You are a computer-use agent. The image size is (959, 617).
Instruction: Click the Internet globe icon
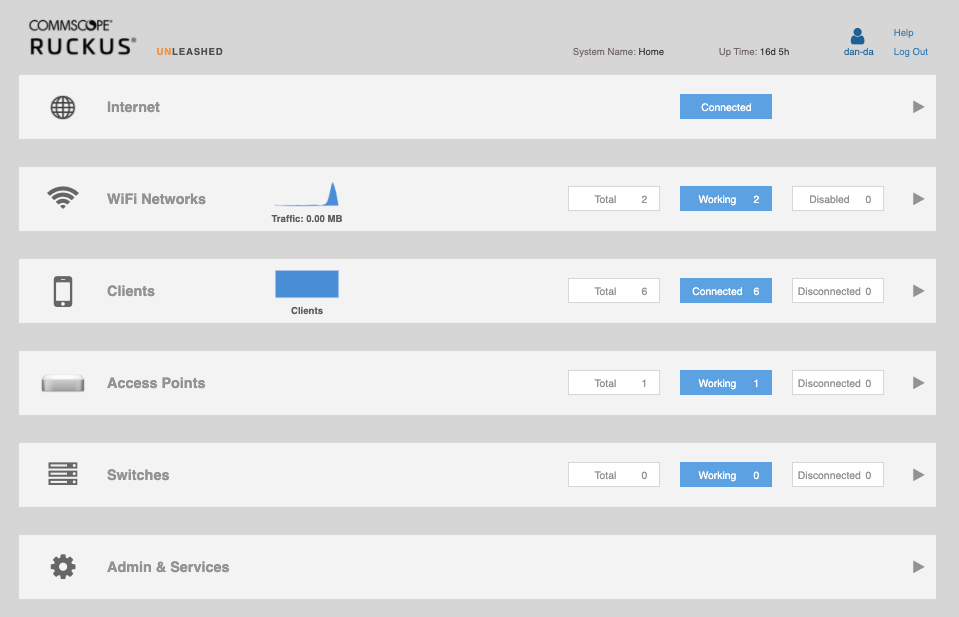click(63, 107)
